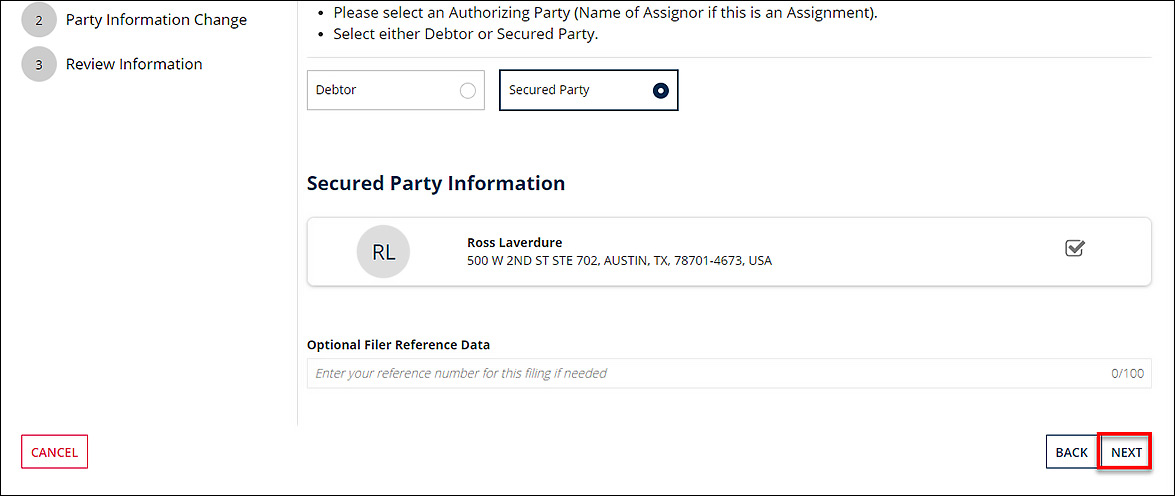This screenshot has width=1175, height=496.
Task: Click the step 2 circle icon
Action: pyautogui.click(x=39, y=20)
